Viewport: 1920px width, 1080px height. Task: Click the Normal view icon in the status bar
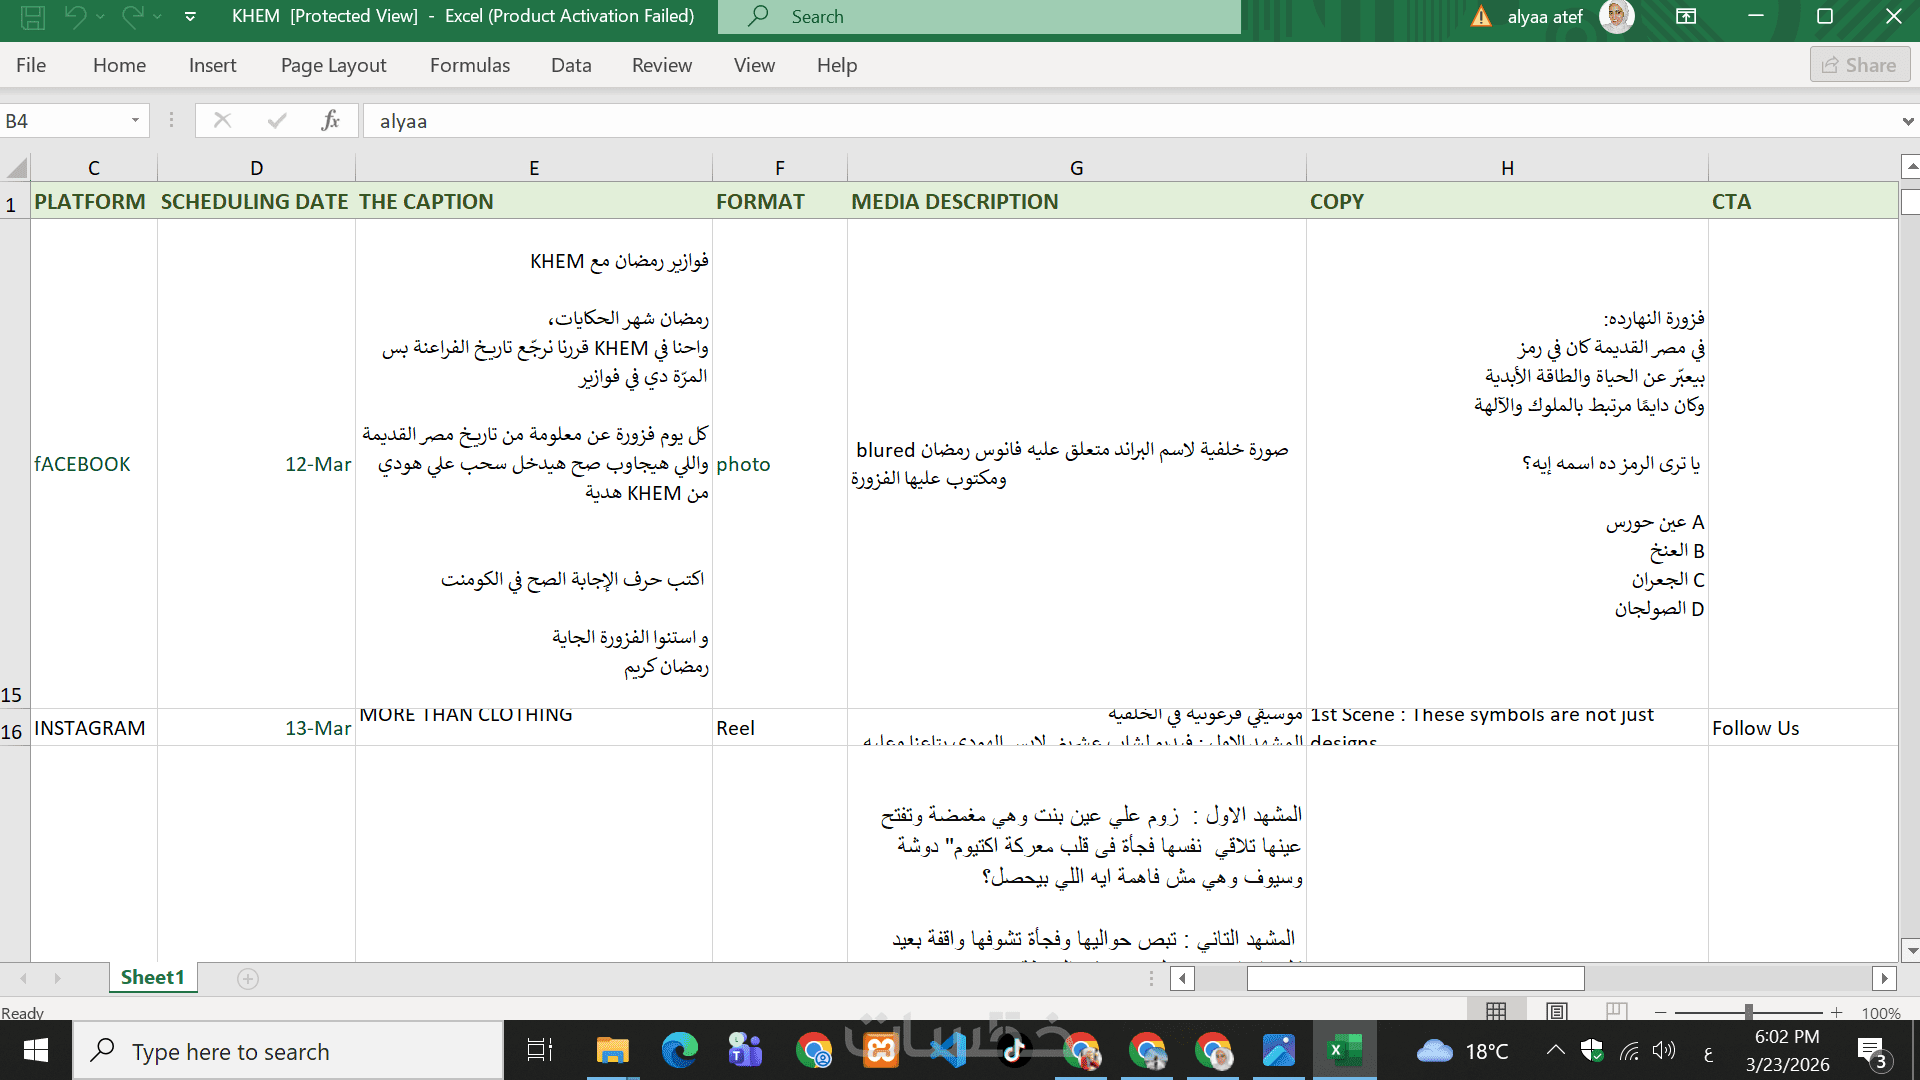coord(1496,1011)
